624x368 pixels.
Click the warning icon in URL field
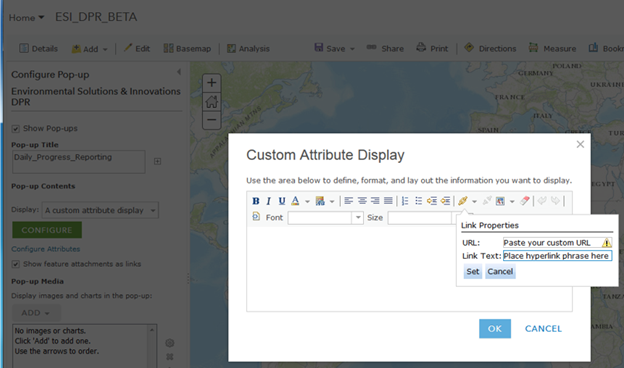[606, 243]
